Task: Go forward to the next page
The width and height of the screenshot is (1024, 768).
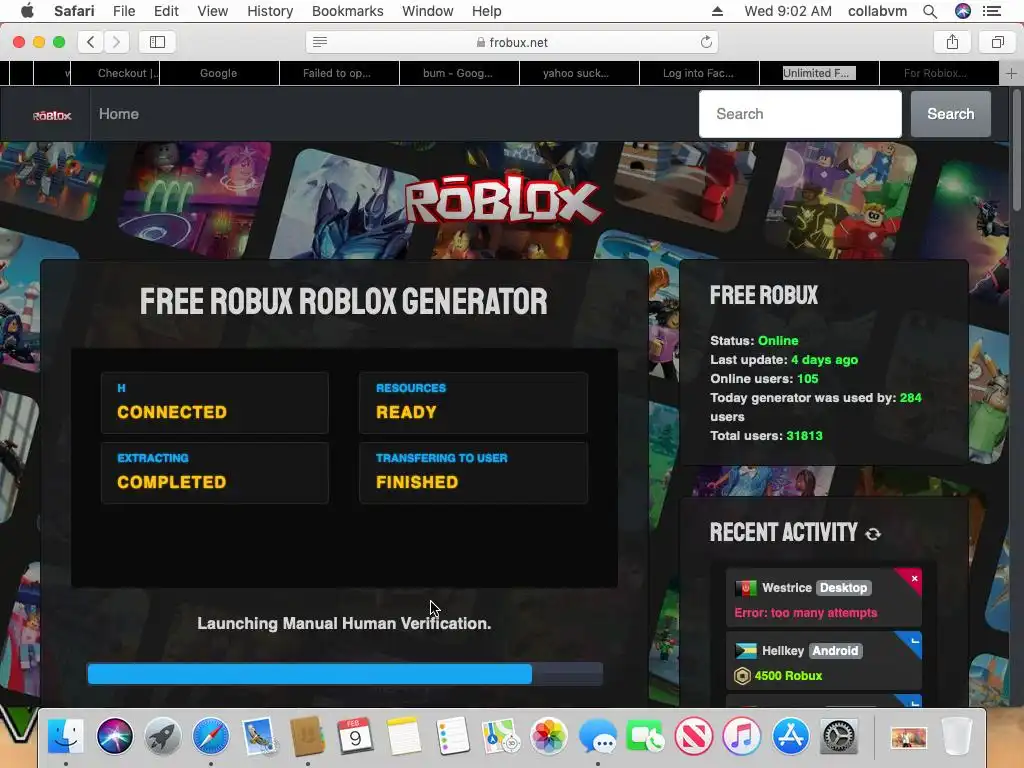Action: point(116,42)
